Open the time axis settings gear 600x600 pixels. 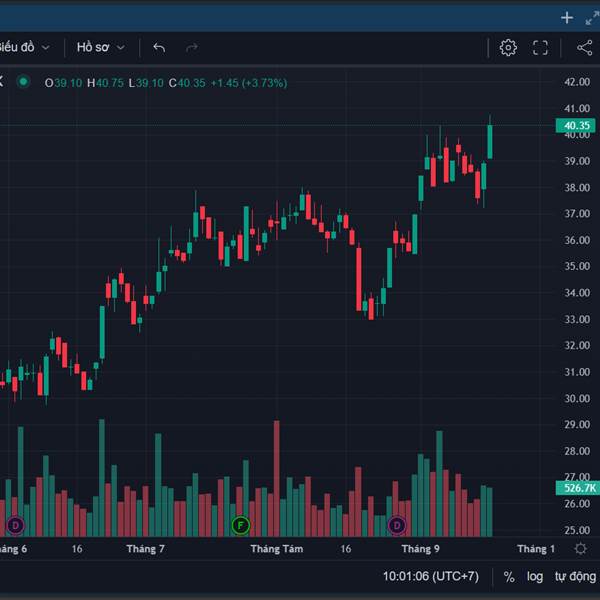(x=580, y=549)
